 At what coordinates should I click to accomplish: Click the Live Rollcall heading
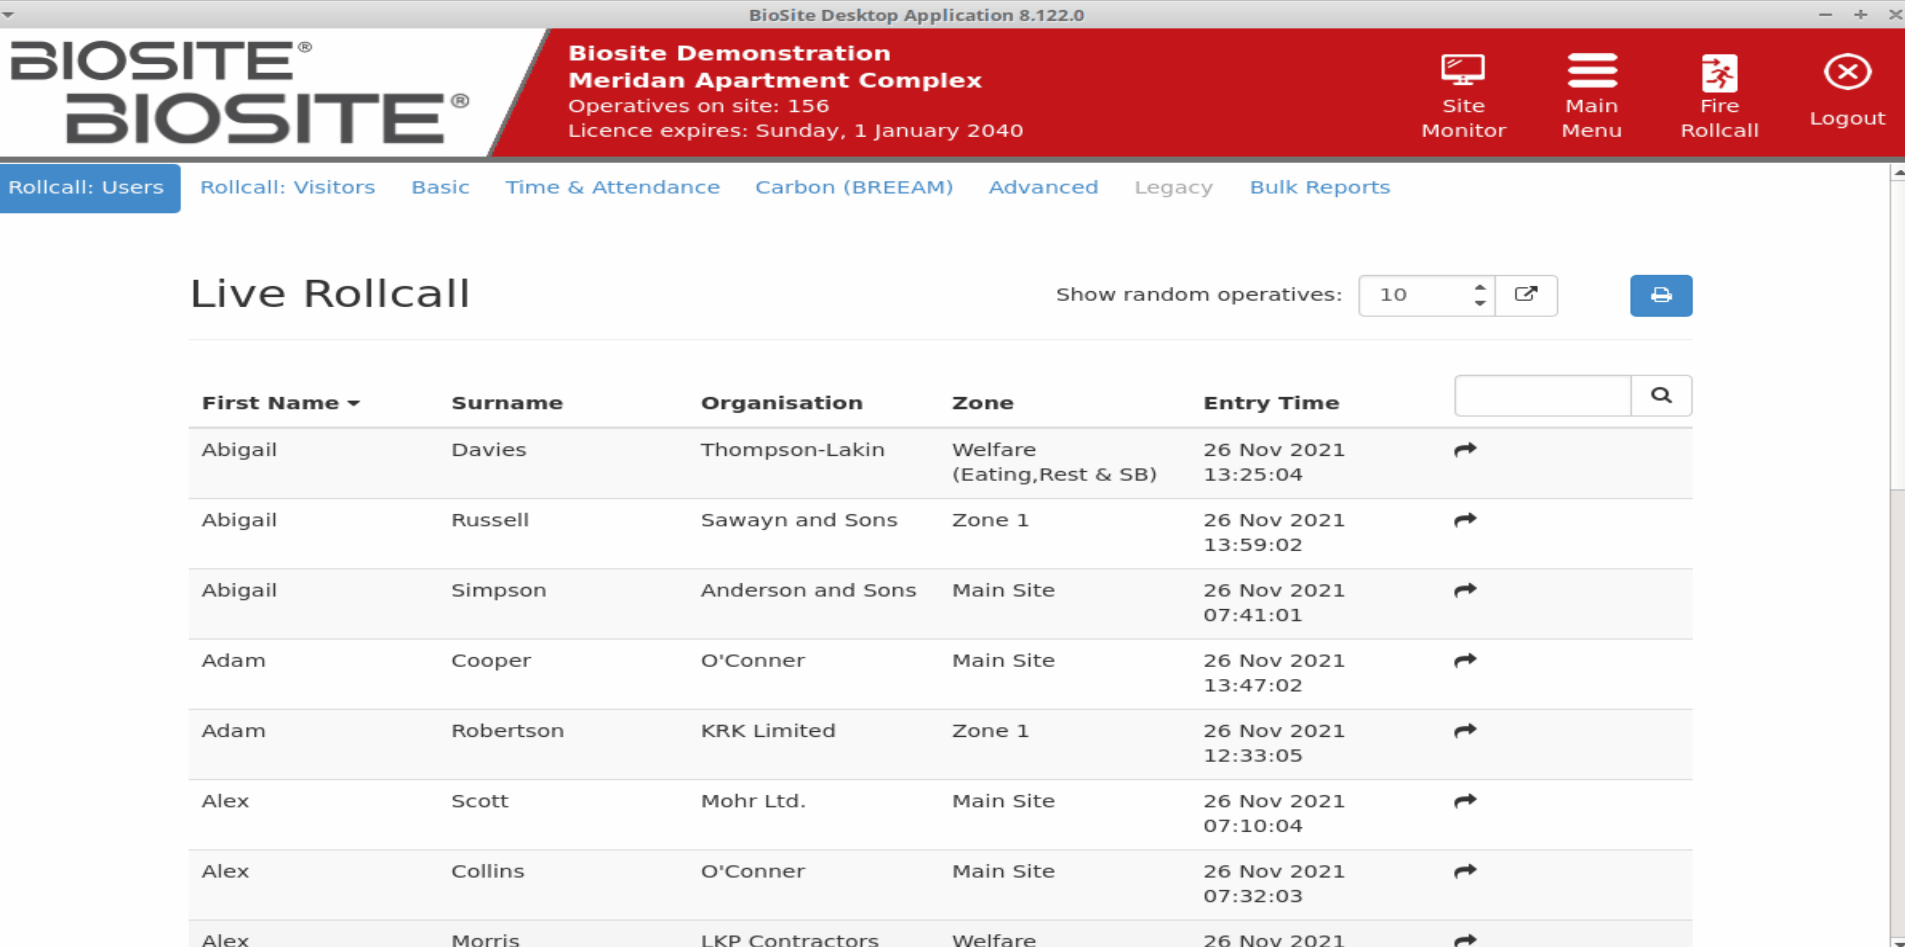(x=330, y=294)
